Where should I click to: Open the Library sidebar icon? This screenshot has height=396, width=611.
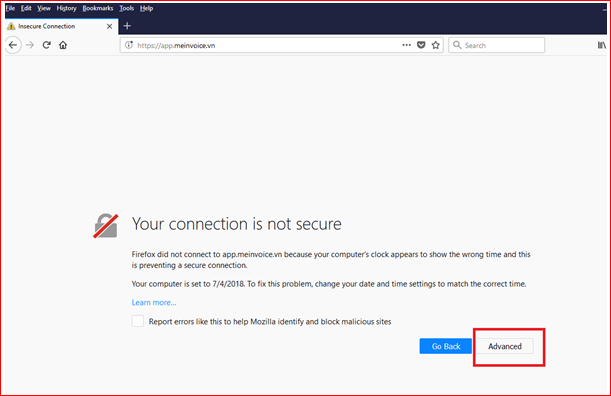602,45
